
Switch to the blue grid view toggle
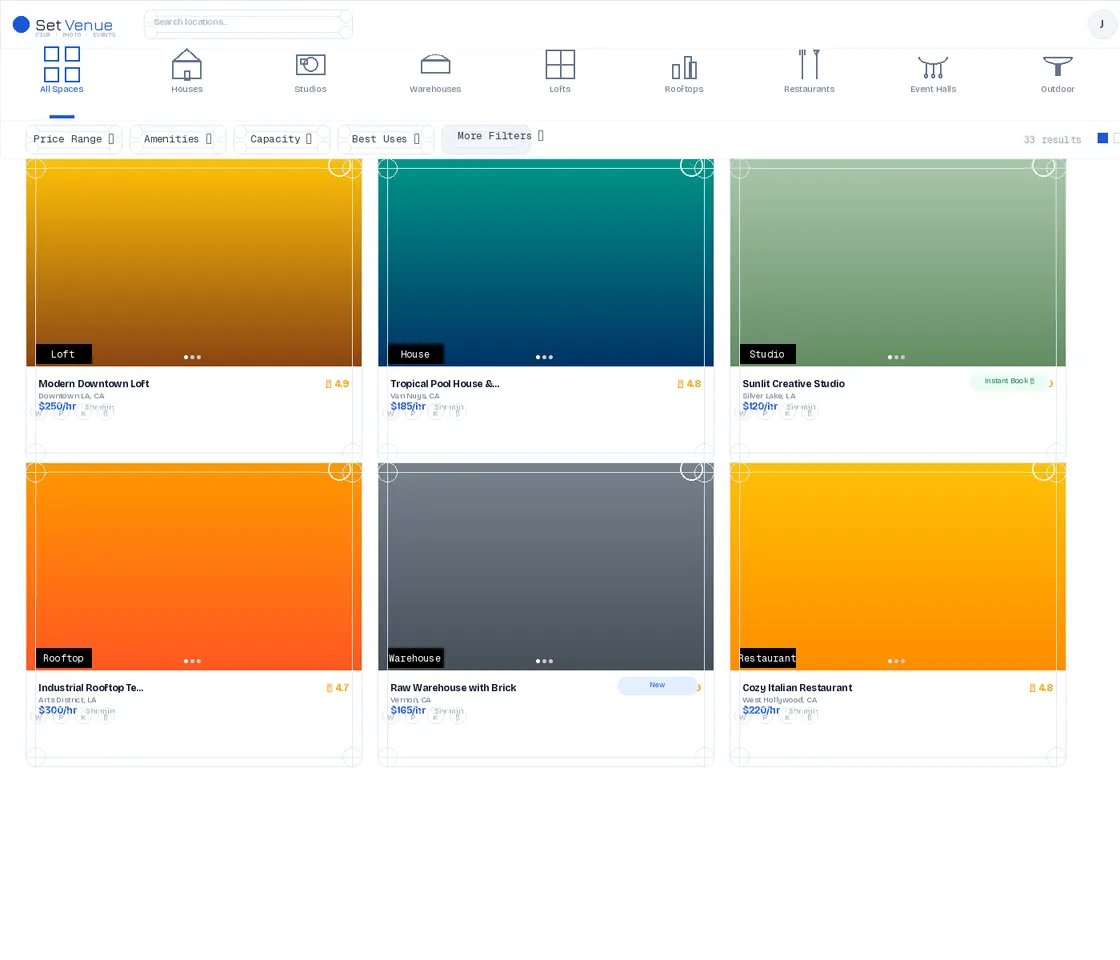pos(1102,138)
